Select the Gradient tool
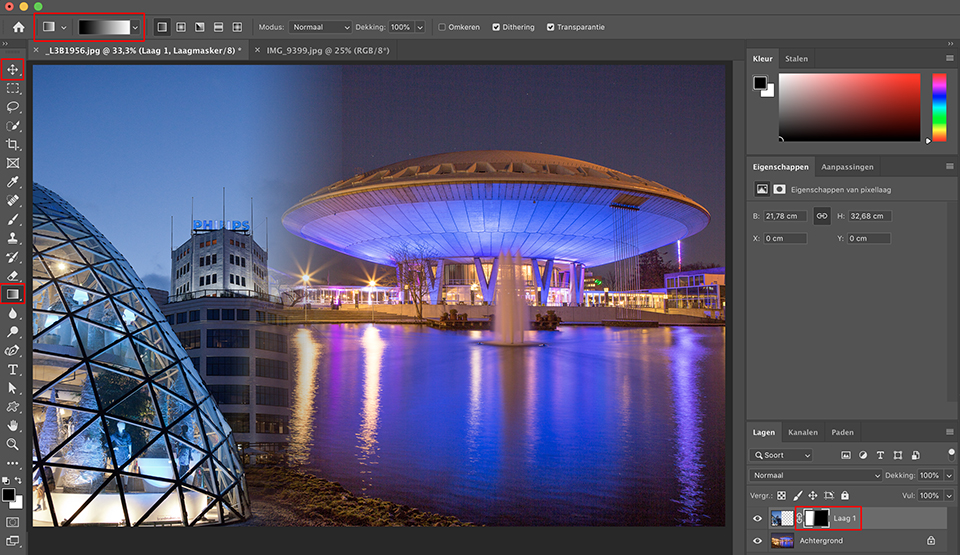Viewport: 960px width, 555px height. pyautogui.click(x=12, y=294)
